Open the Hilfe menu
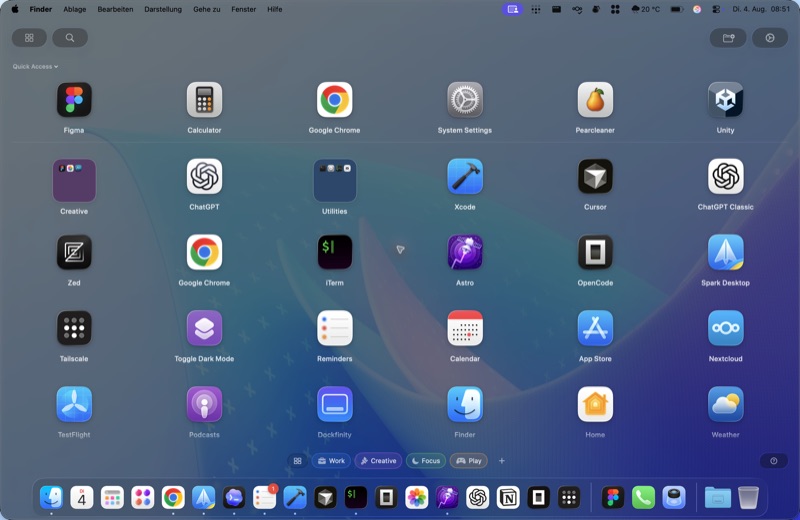Screen dimensions: 800x520 274,9
